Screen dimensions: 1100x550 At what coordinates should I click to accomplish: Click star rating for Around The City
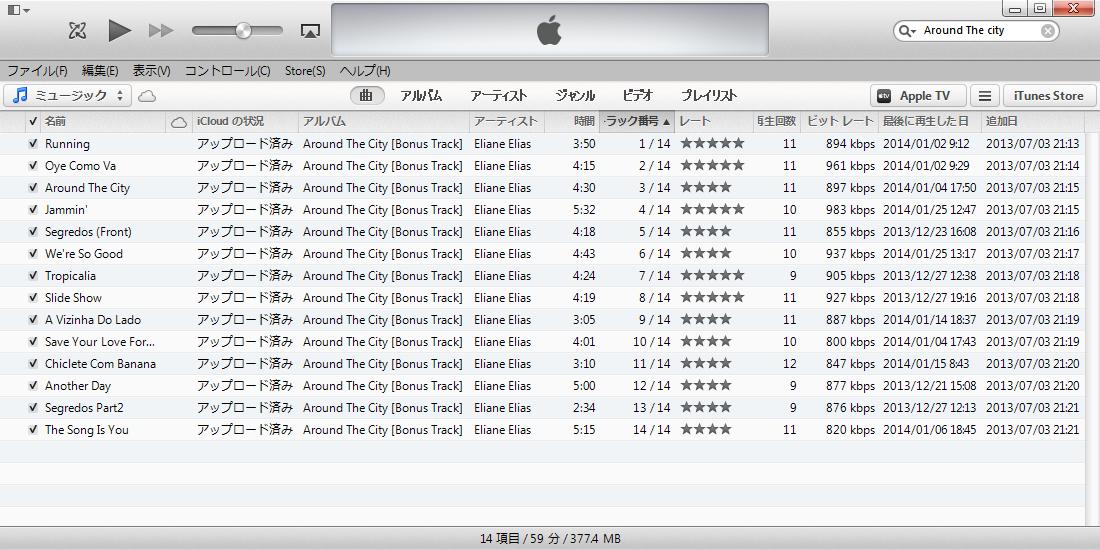tap(705, 188)
